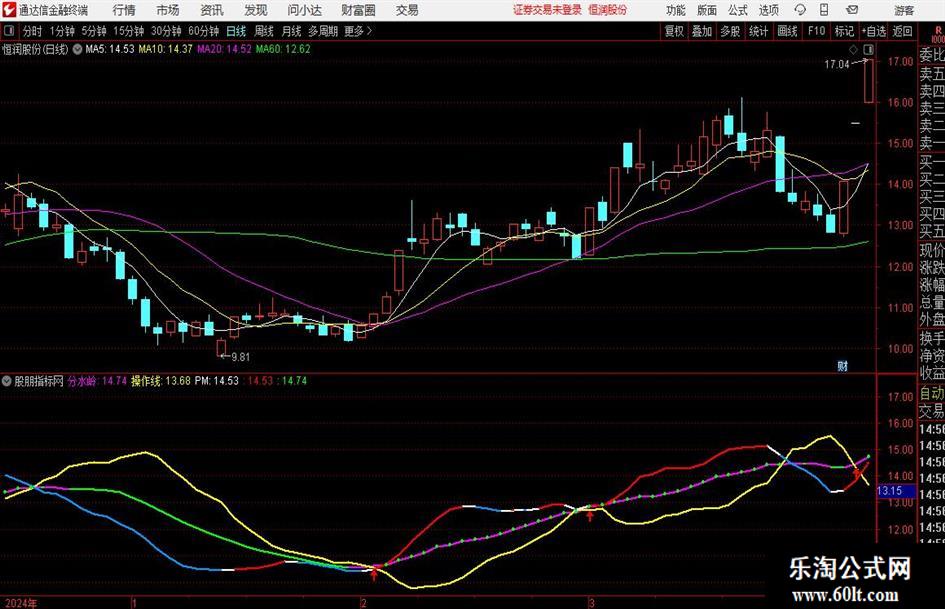This screenshot has height=609, width=945.
Task: Click the 恒润股份 stock name in title bar
Action: pos(608,10)
